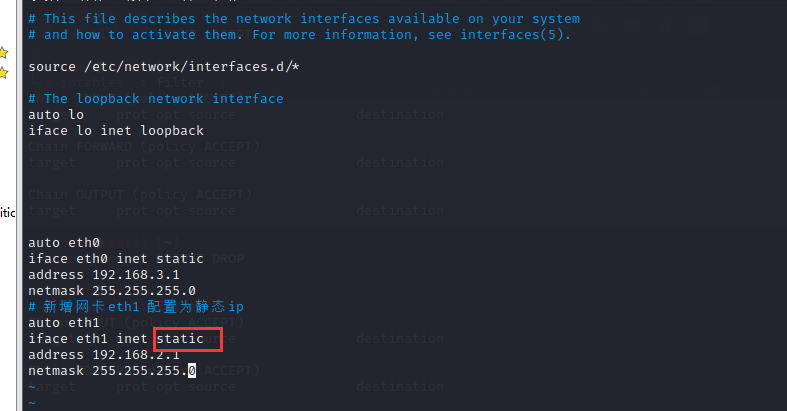
Task: Click 'iface lo inet loopback' line
Action: point(116,131)
